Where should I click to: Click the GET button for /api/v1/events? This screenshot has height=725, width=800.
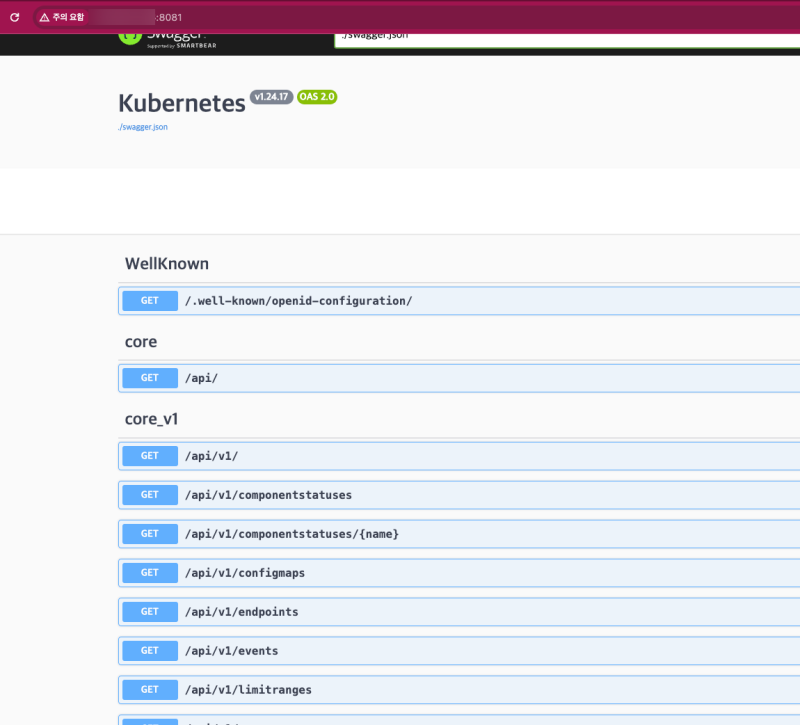(150, 651)
